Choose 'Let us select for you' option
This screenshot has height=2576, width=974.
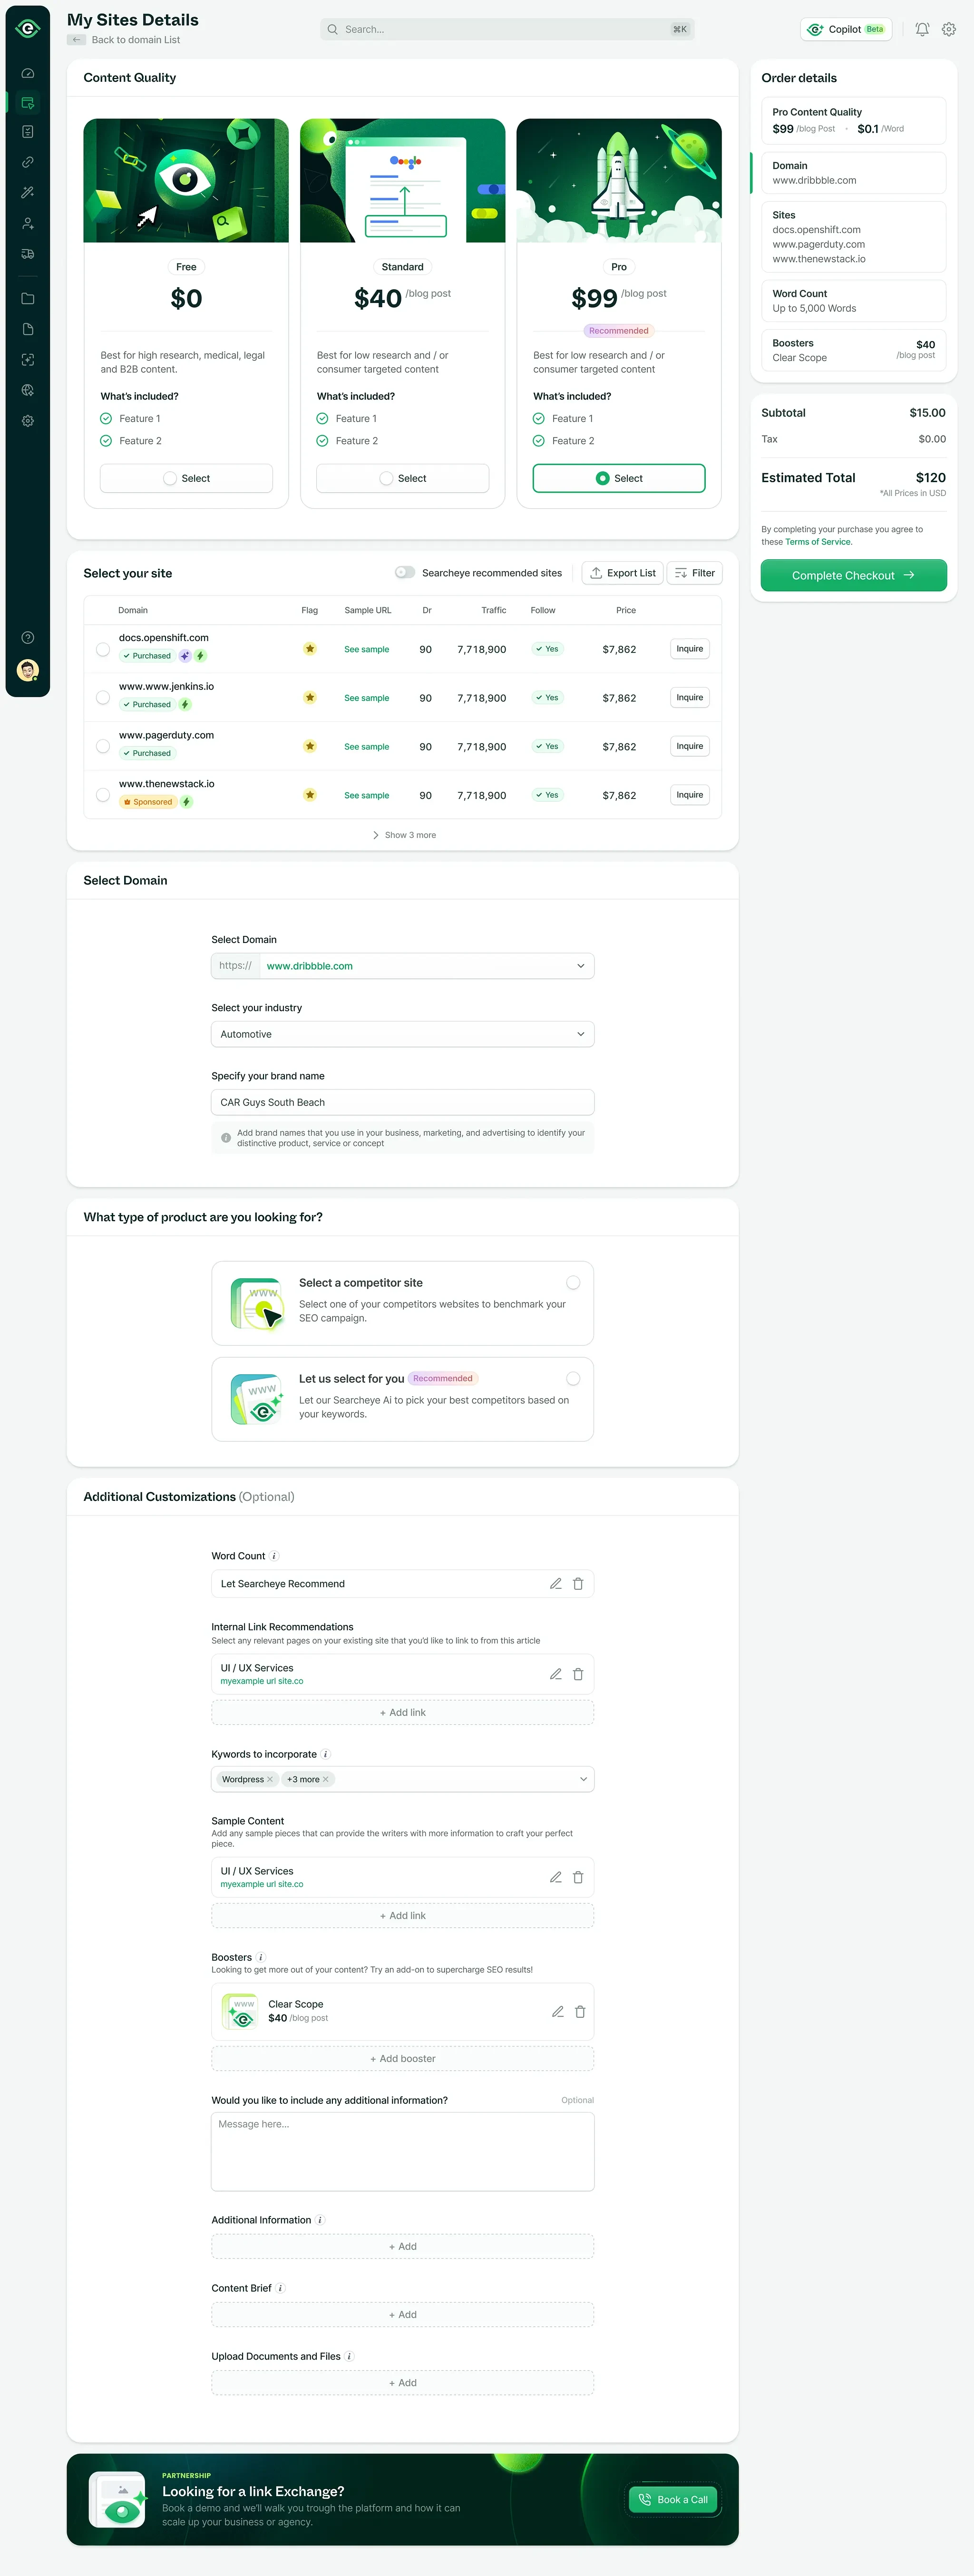click(573, 1378)
